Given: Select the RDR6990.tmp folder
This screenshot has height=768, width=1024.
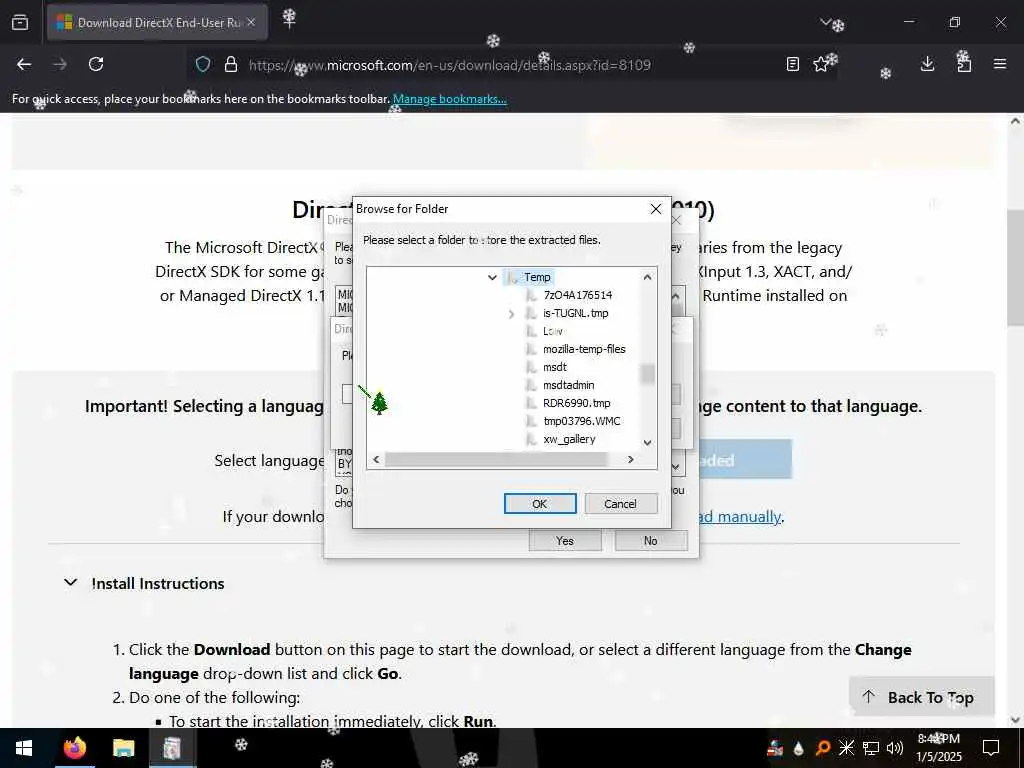Looking at the screenshot, I should 577,403.
